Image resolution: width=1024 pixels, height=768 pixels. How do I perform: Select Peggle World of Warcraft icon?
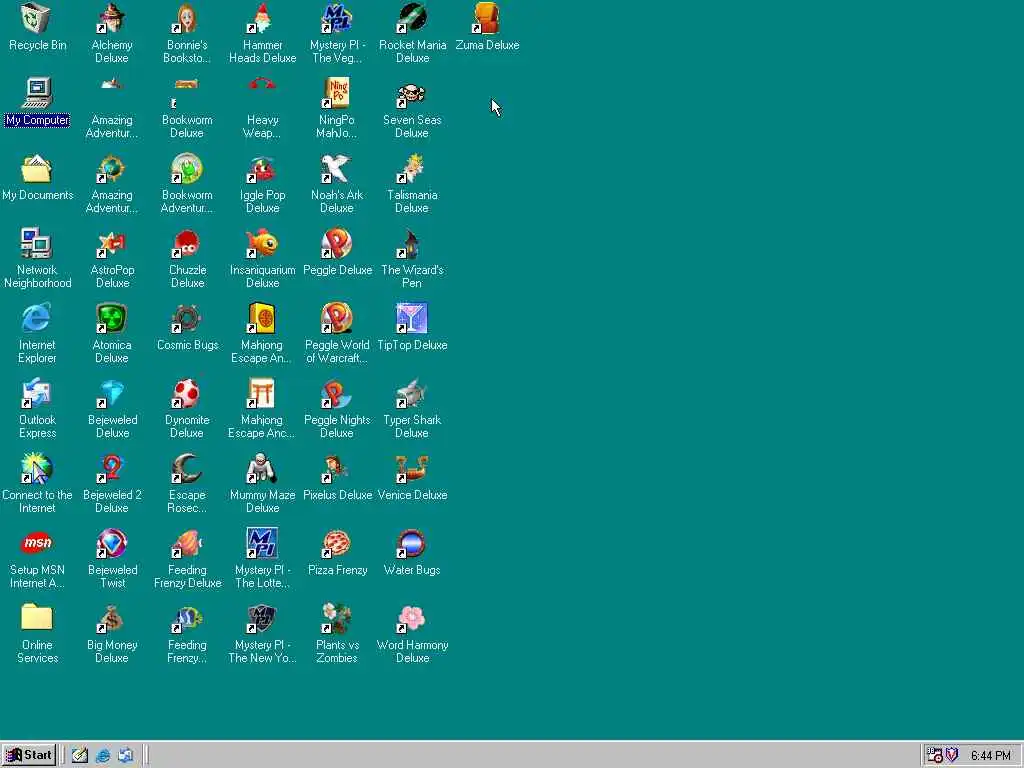click(x=337, y=319)
